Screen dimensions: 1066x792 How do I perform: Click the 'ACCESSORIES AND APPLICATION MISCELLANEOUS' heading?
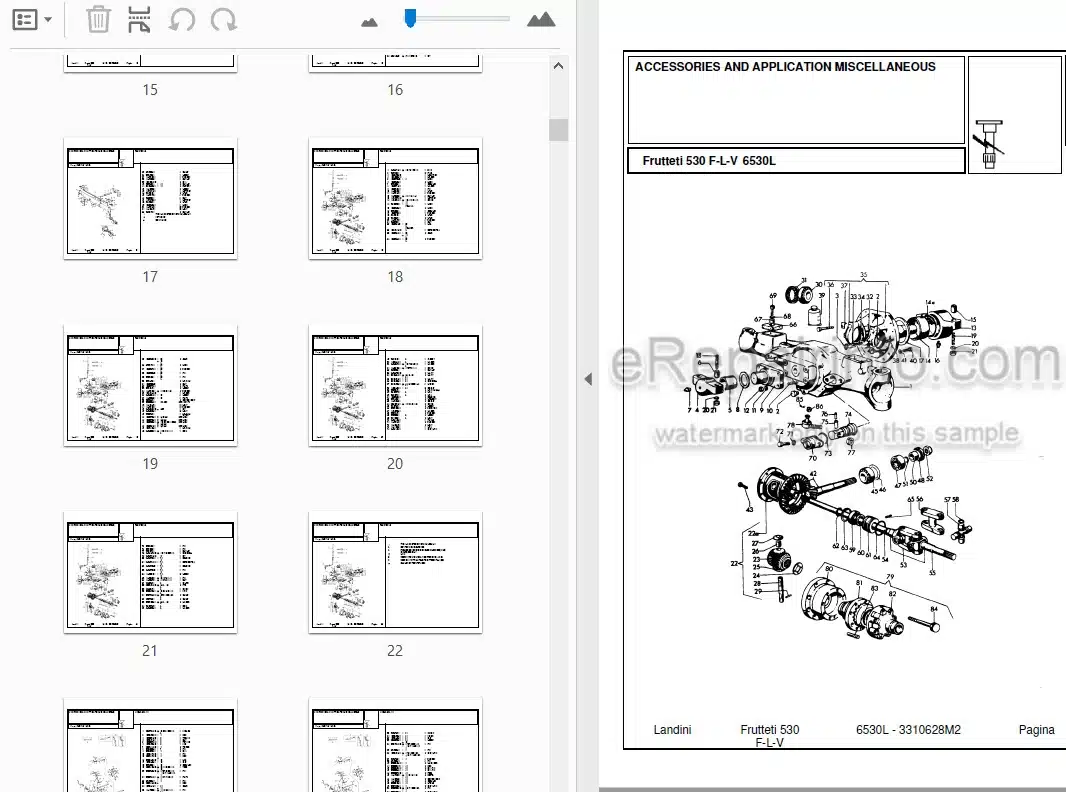(785, 67)
